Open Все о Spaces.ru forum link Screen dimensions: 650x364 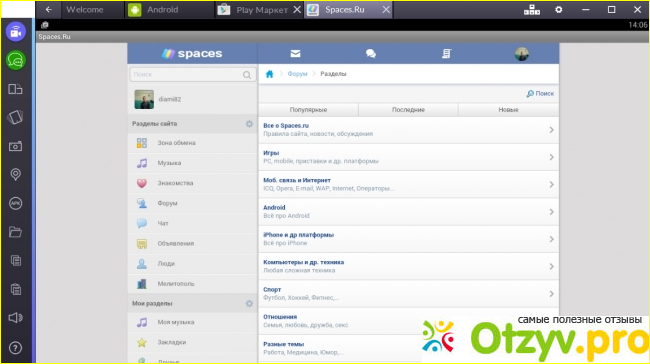(x=286, y=126)
